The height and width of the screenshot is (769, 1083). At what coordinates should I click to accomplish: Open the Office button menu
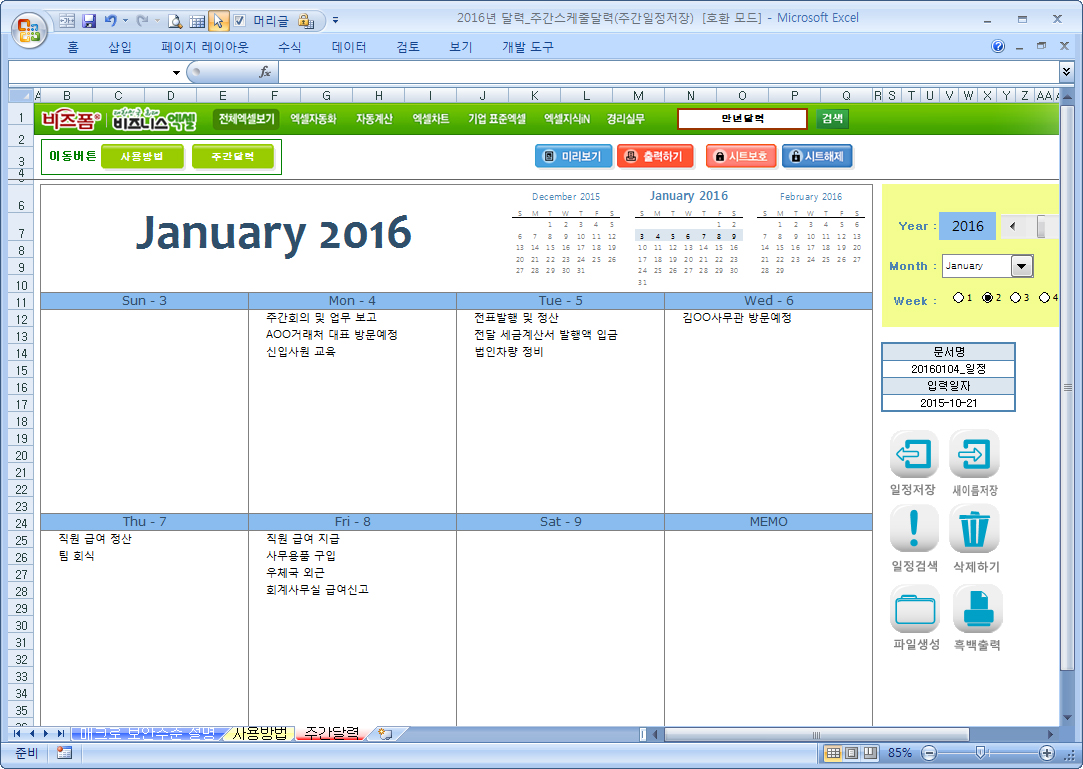[x=30, y=30]
